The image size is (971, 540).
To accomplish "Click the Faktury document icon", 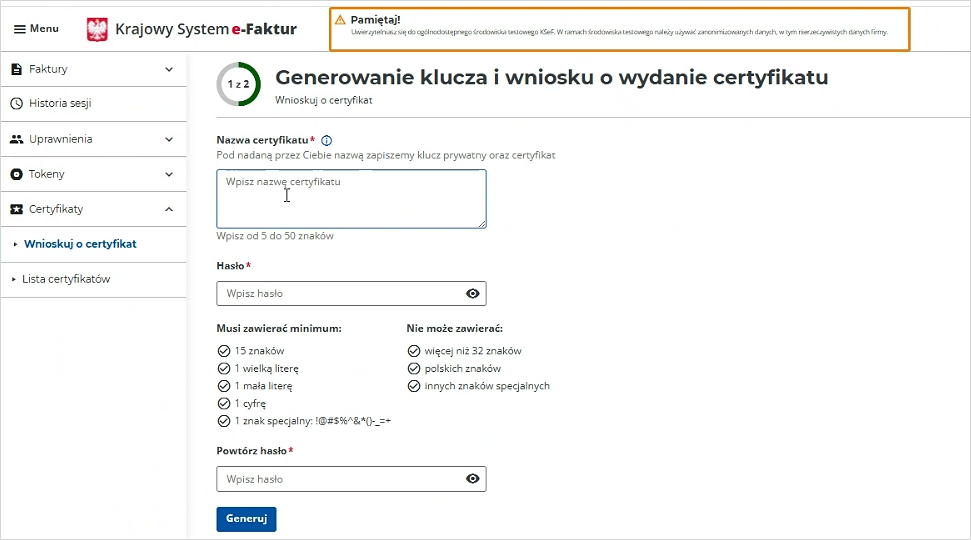I will 16,69.
